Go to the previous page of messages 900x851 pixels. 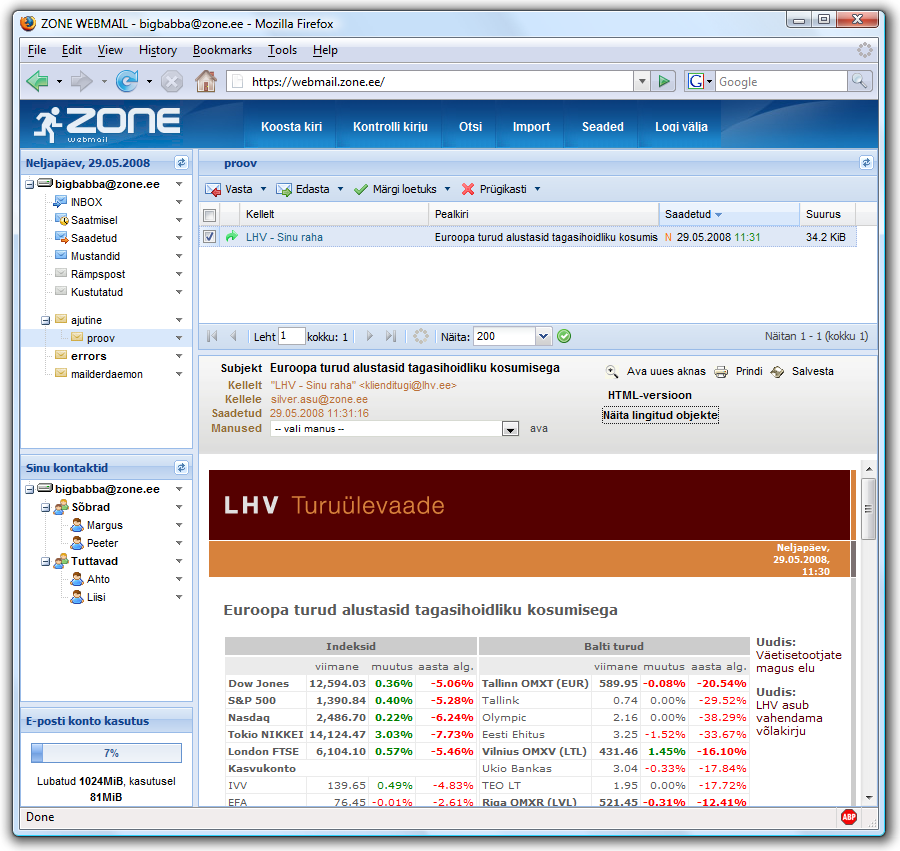pyautogui.click(x=233, y=336)
